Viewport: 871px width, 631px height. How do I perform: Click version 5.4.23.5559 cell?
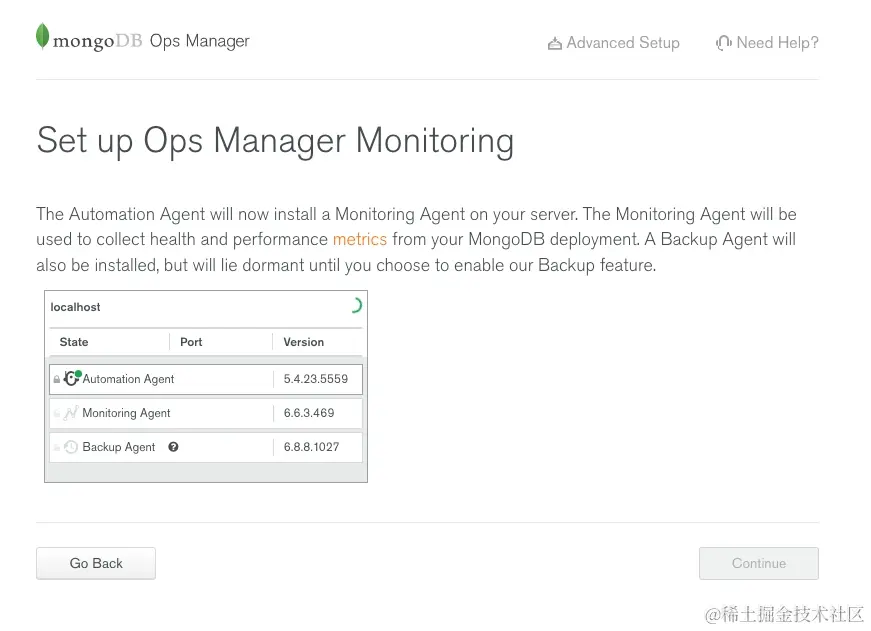[316, 379]
